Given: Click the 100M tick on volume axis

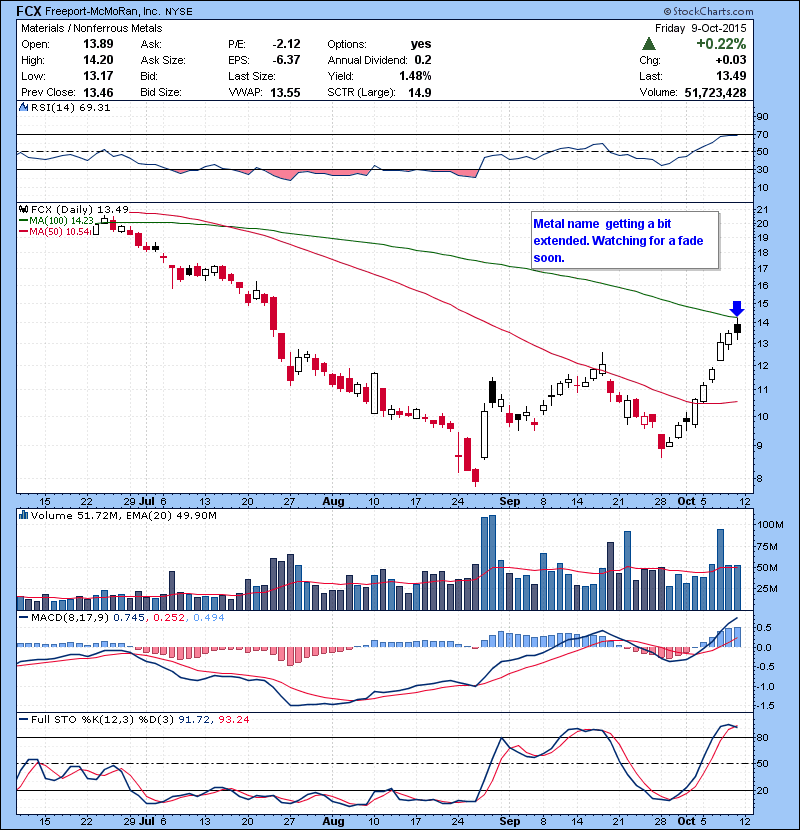Looking at the screenshot, I should click(x=770, y=525).
